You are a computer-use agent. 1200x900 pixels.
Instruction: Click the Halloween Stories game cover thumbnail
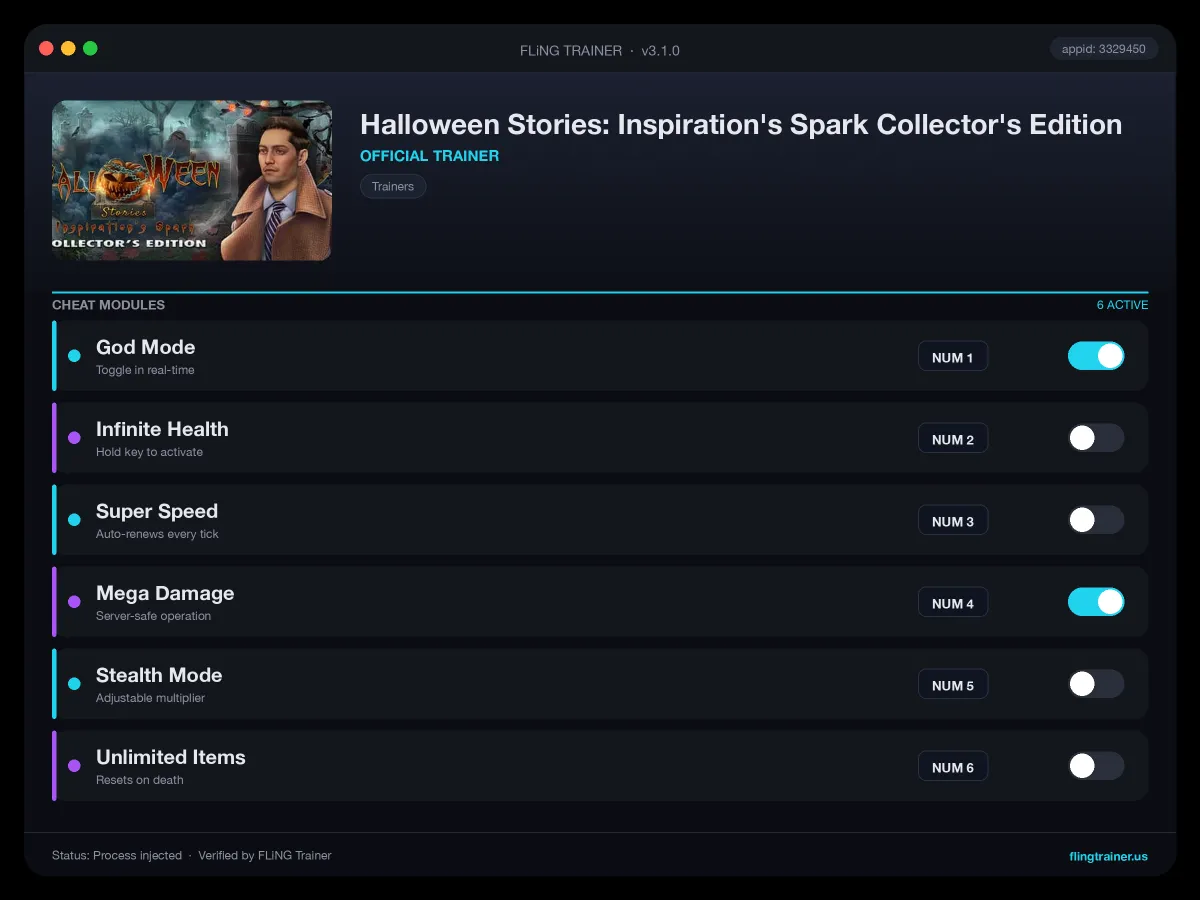[192, 180]
